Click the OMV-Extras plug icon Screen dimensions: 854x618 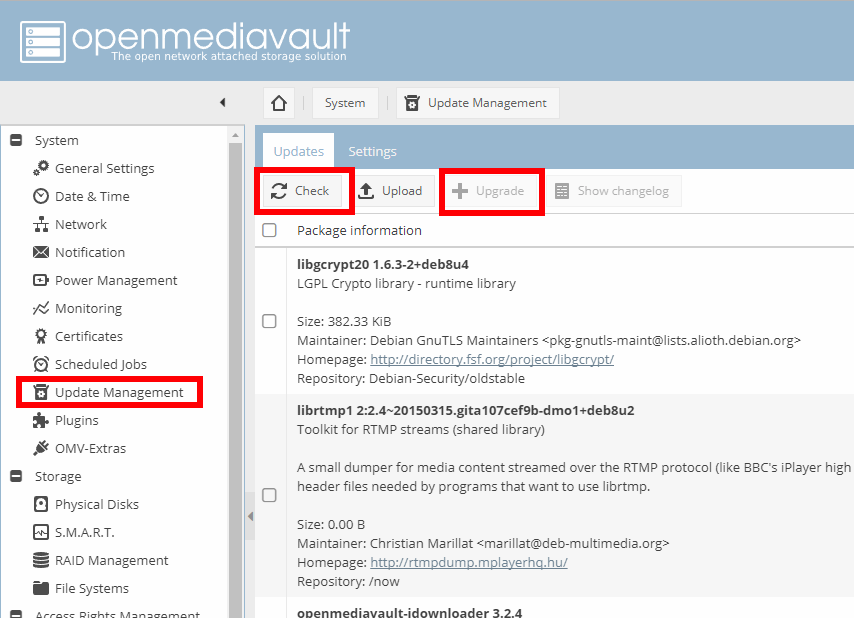(41, 448)
